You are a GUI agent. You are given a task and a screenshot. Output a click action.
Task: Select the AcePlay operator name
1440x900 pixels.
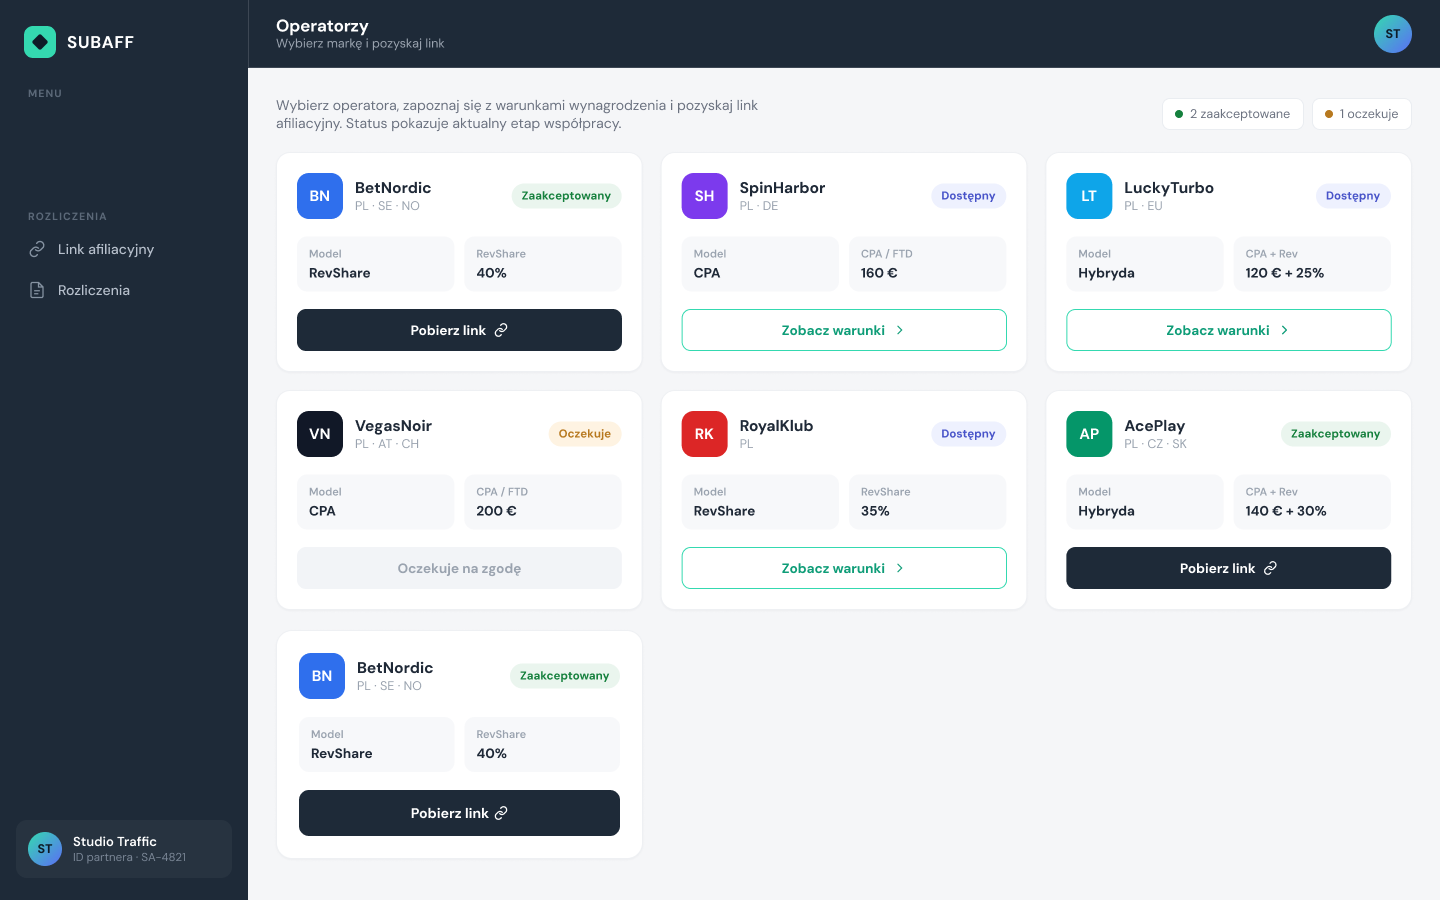click(1154, 426)
